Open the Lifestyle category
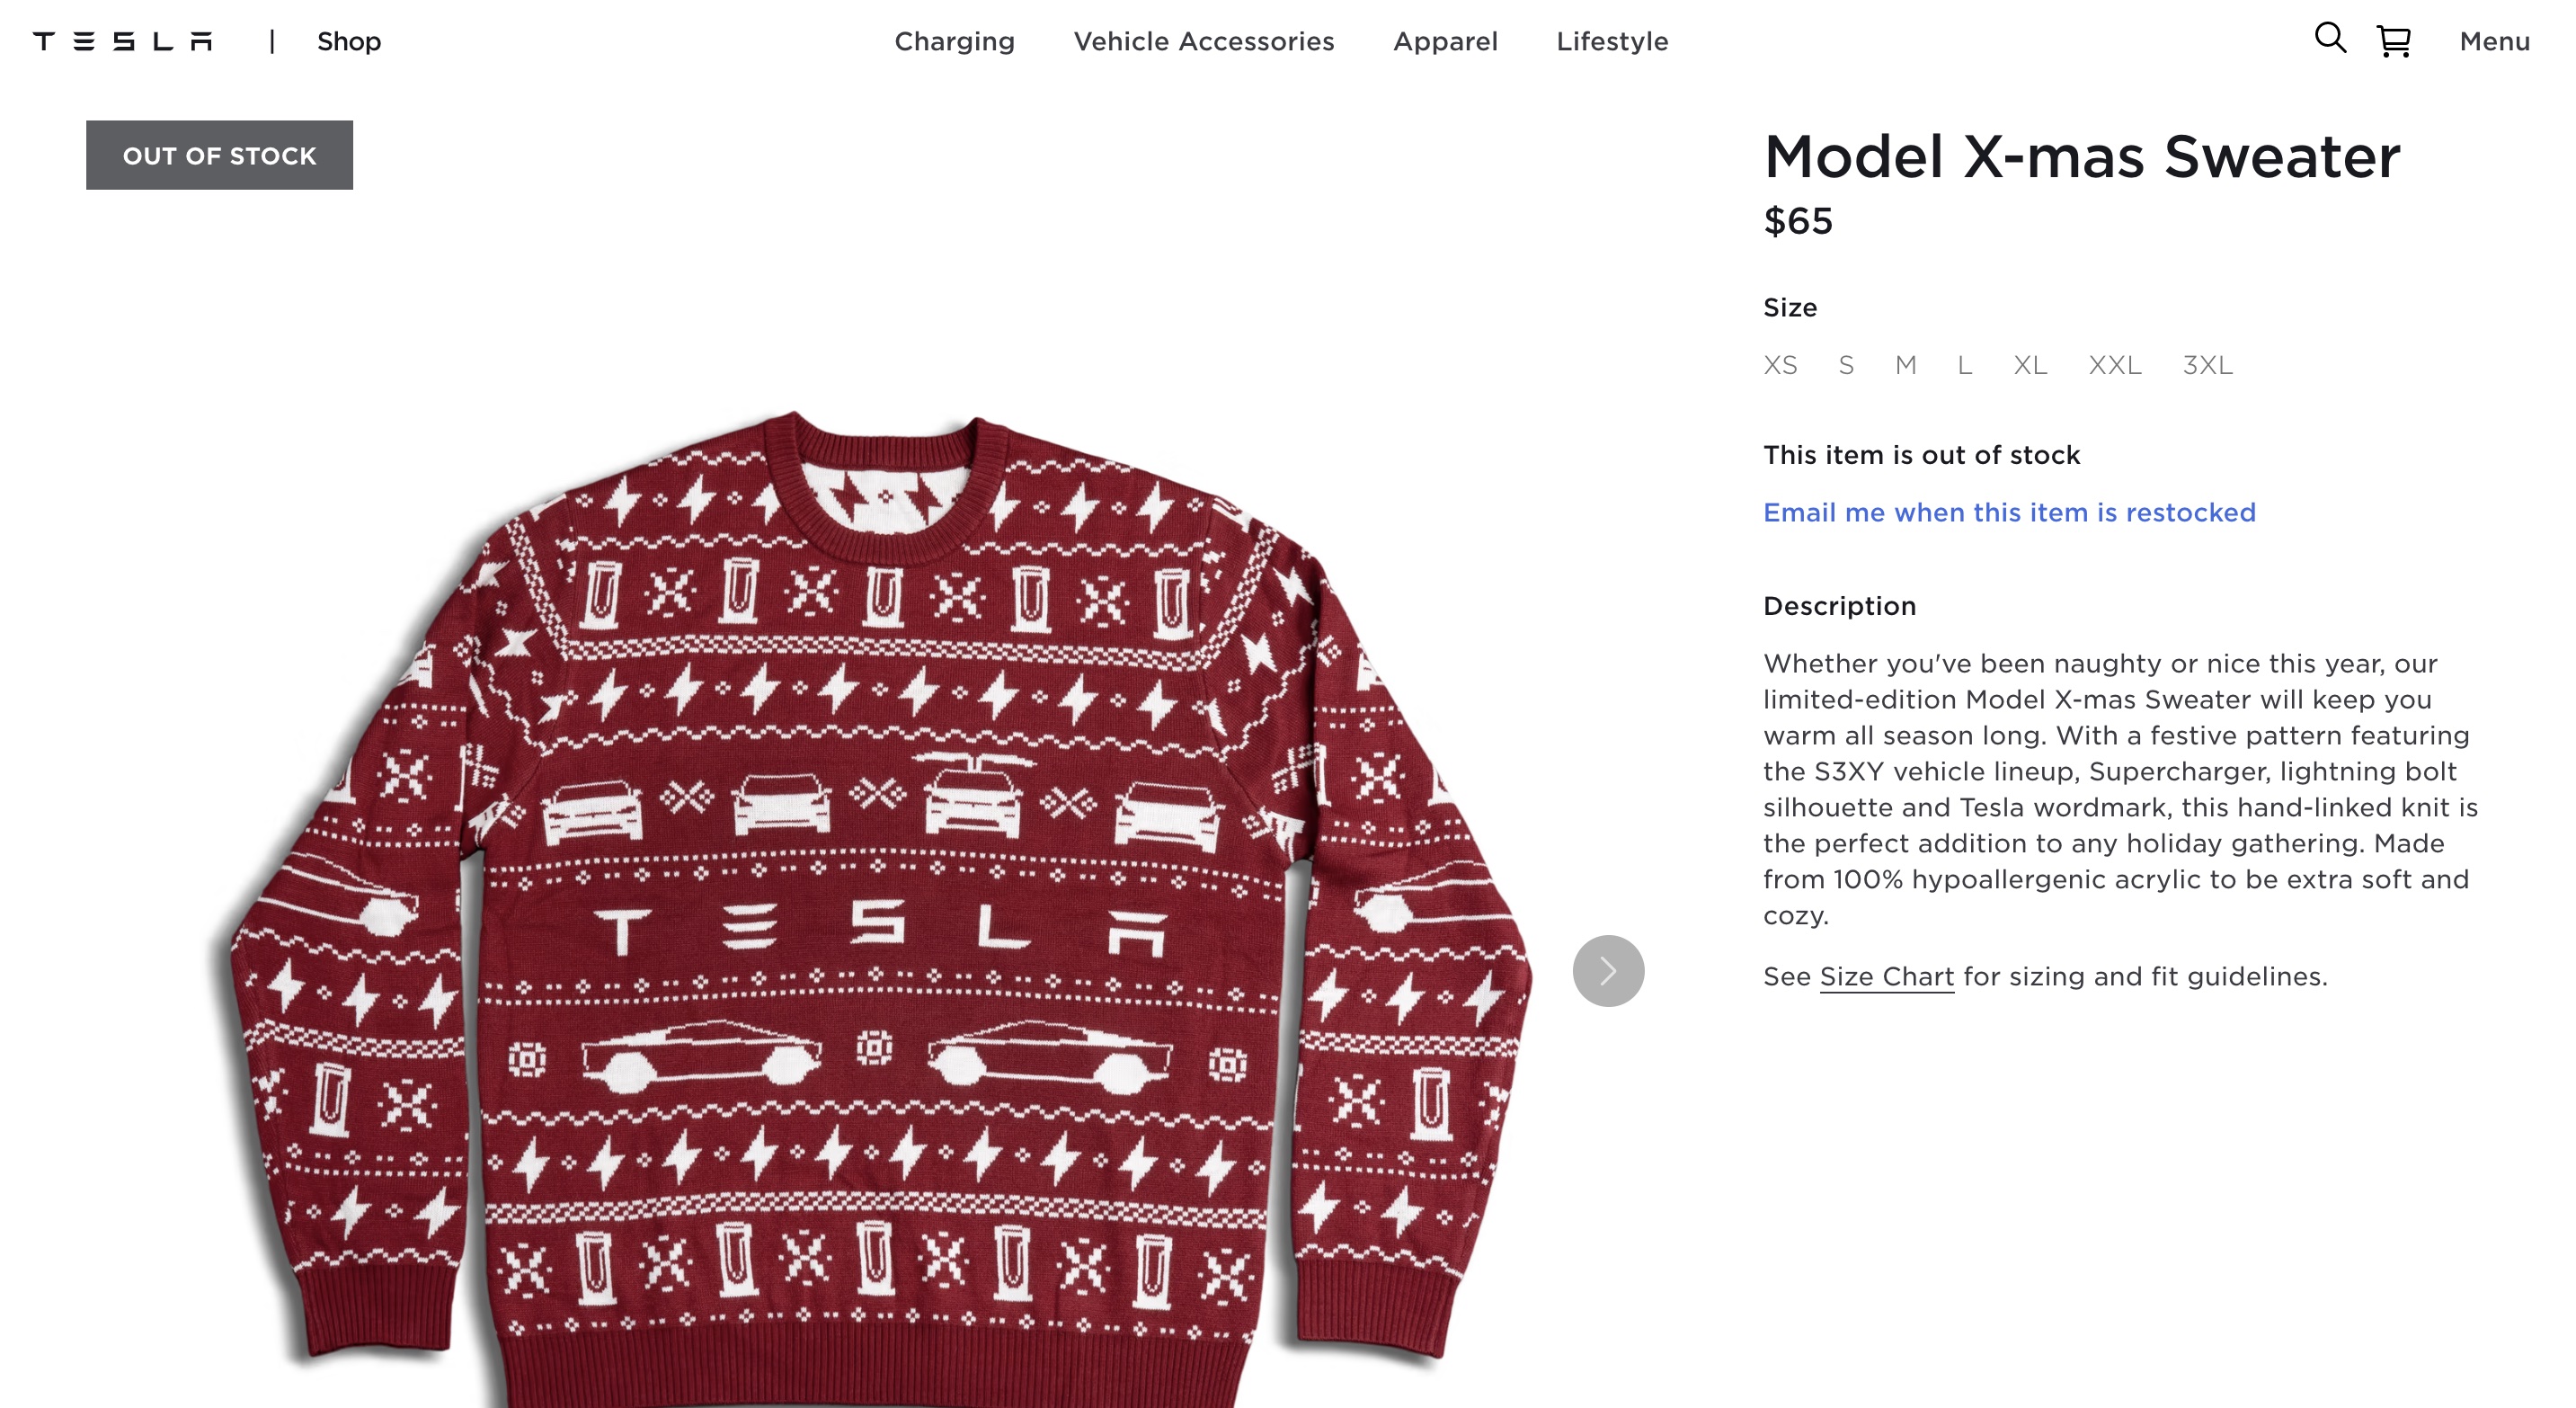Image resolution: width=2576 pixels, height=1408 pixels. [x=1612, y=41]
